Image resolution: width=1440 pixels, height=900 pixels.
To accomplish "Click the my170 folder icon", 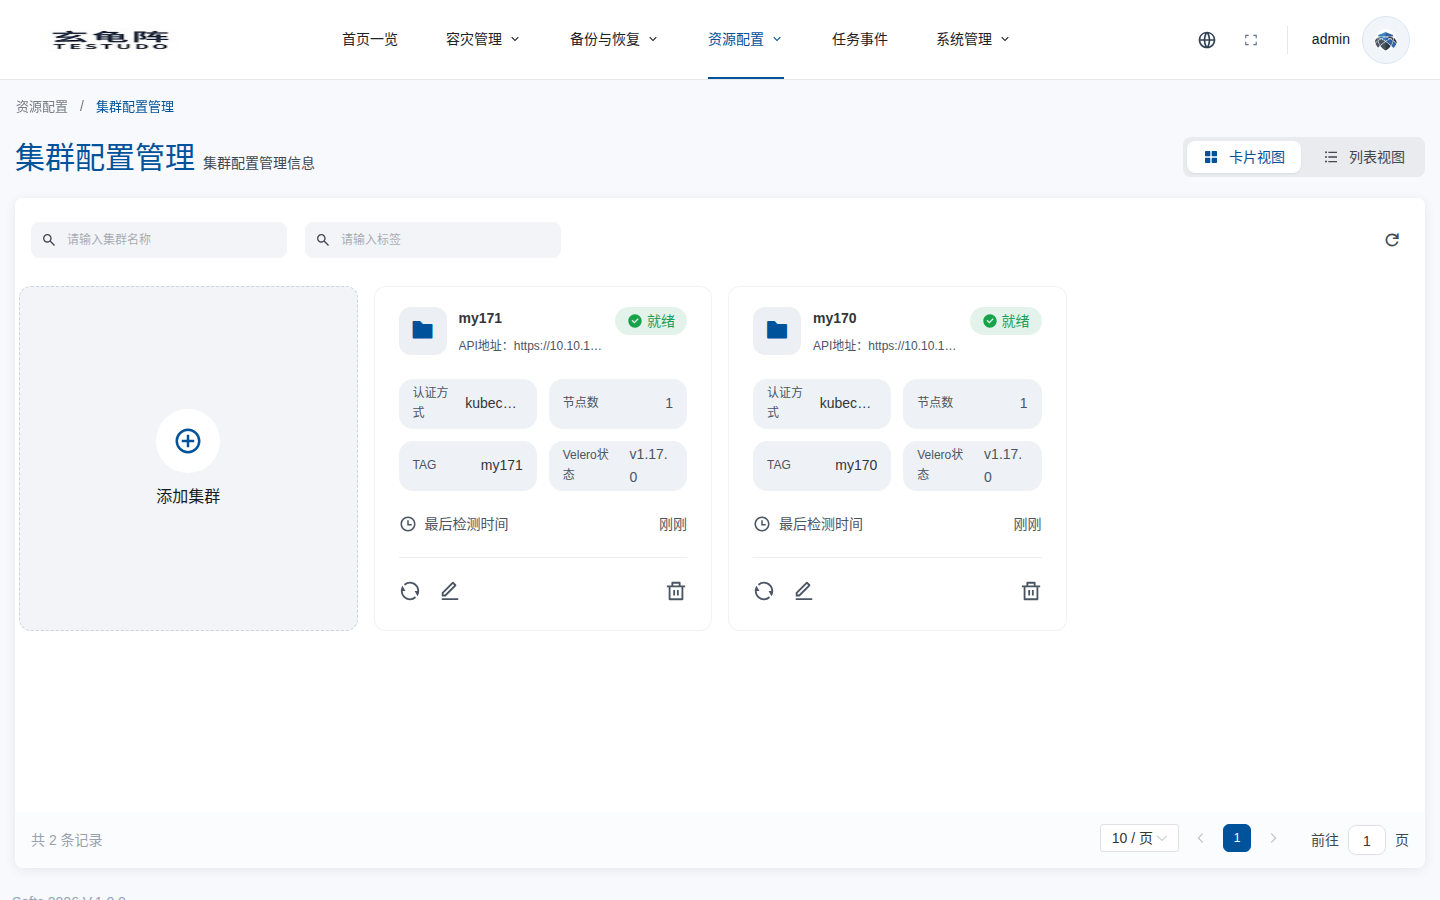I will (x=777, y=331).
